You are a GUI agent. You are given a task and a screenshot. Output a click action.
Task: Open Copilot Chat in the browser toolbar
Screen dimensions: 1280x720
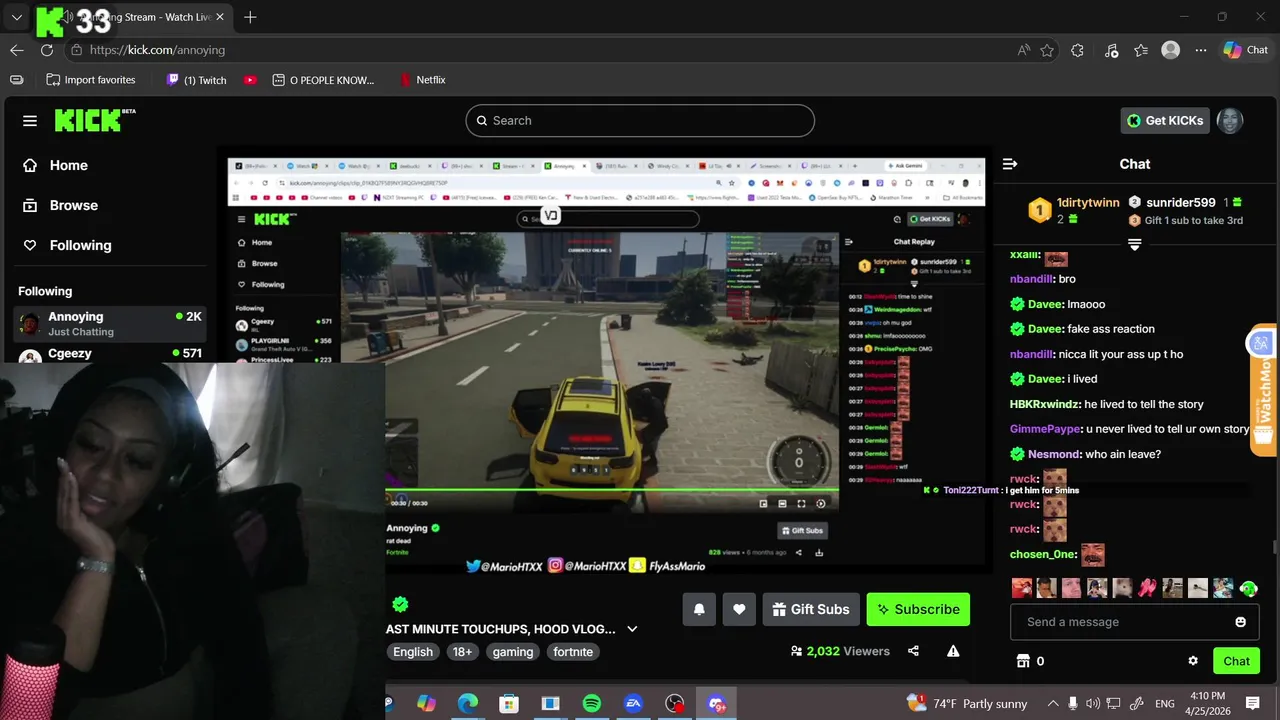point(1245,50)
